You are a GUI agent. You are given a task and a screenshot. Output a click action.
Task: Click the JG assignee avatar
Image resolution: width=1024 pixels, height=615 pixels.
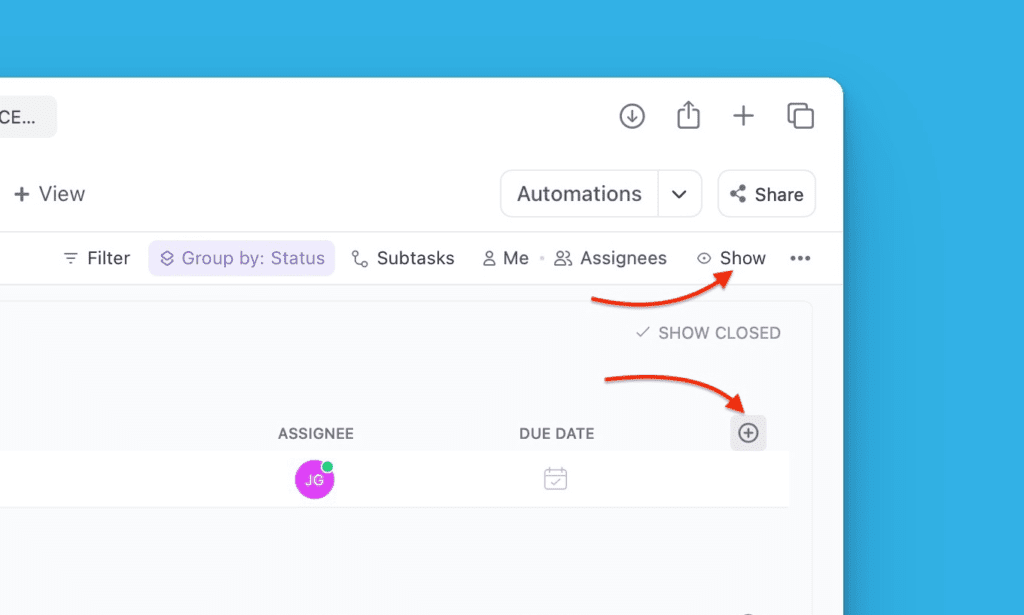click(x=314, y=479)
